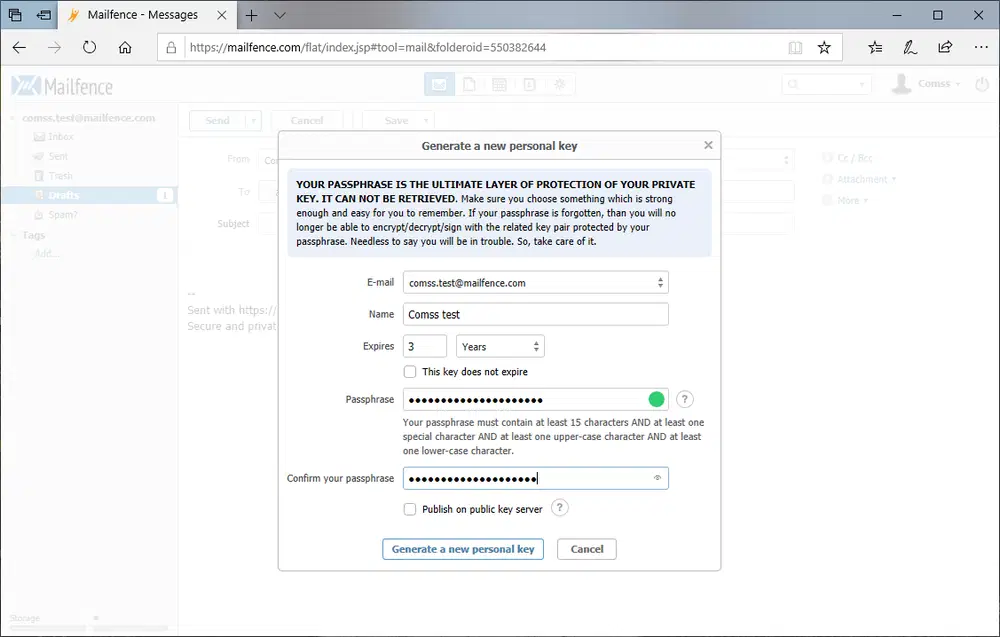This screenshot has height=637, width=1000.
Task: Open Reading view icon in address bar
Action: [795, 48]
